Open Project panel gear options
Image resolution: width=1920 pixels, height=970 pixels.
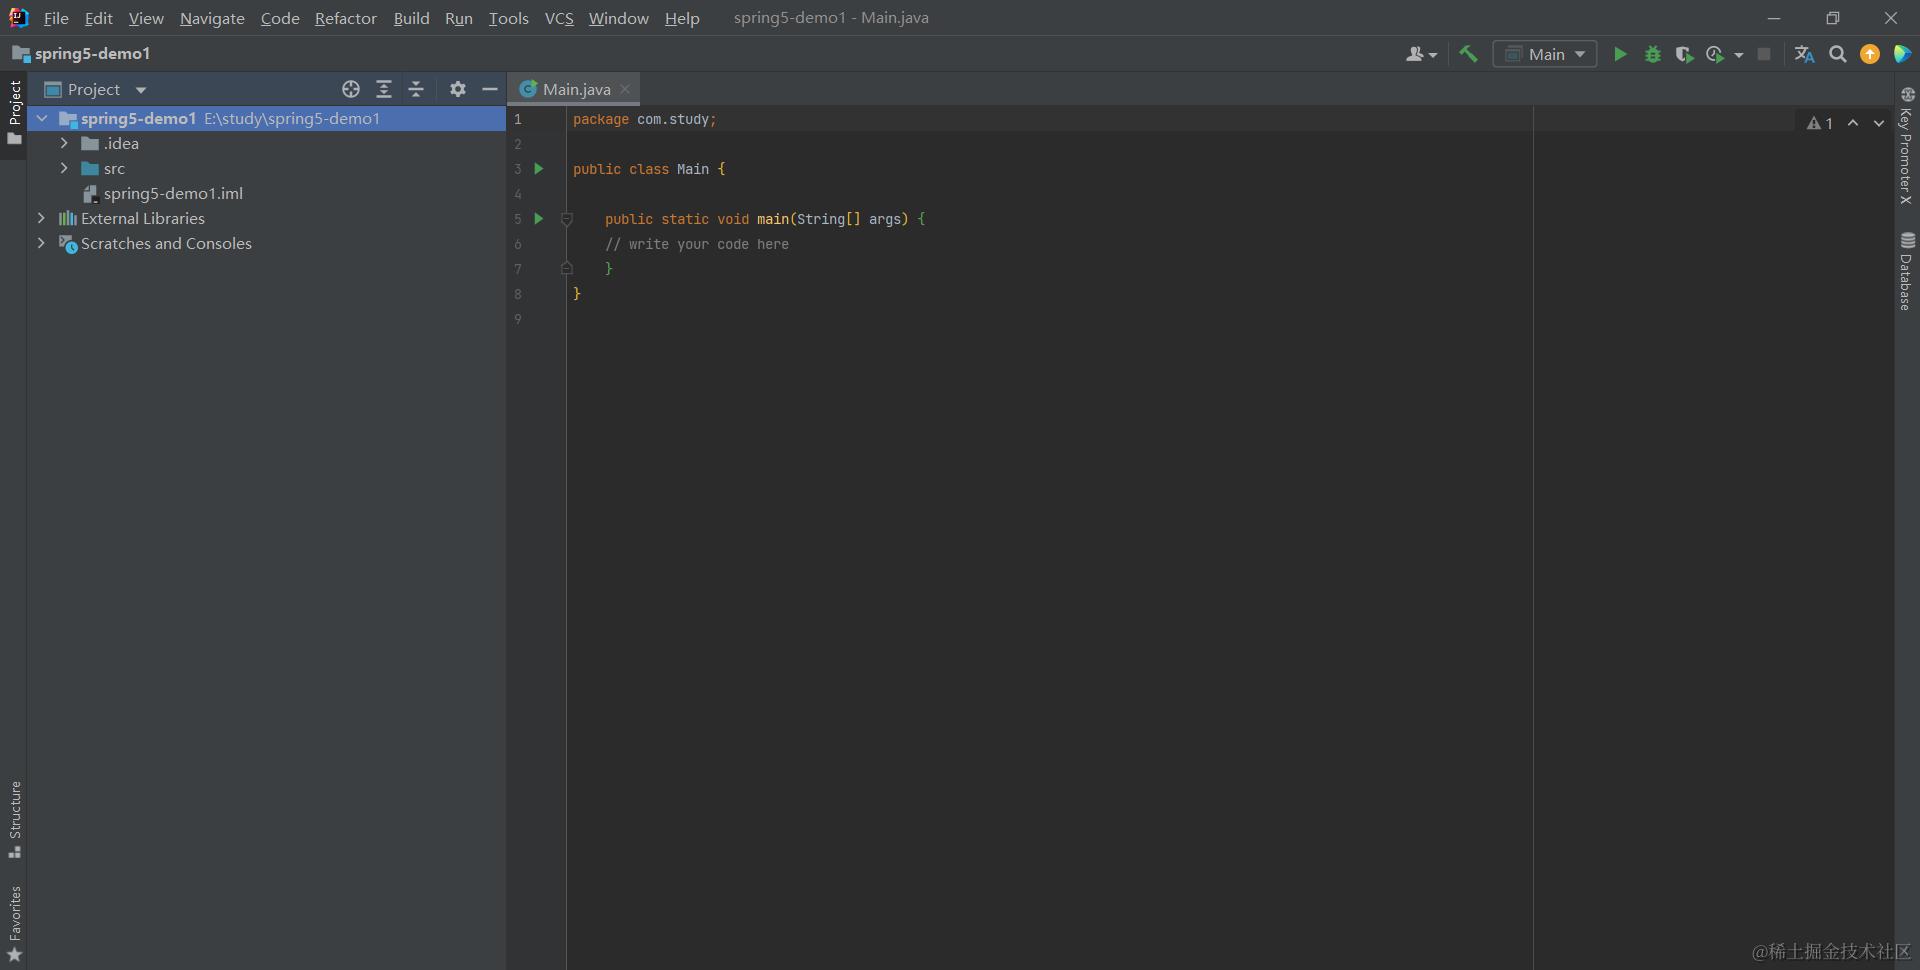(x=458, y=89)
